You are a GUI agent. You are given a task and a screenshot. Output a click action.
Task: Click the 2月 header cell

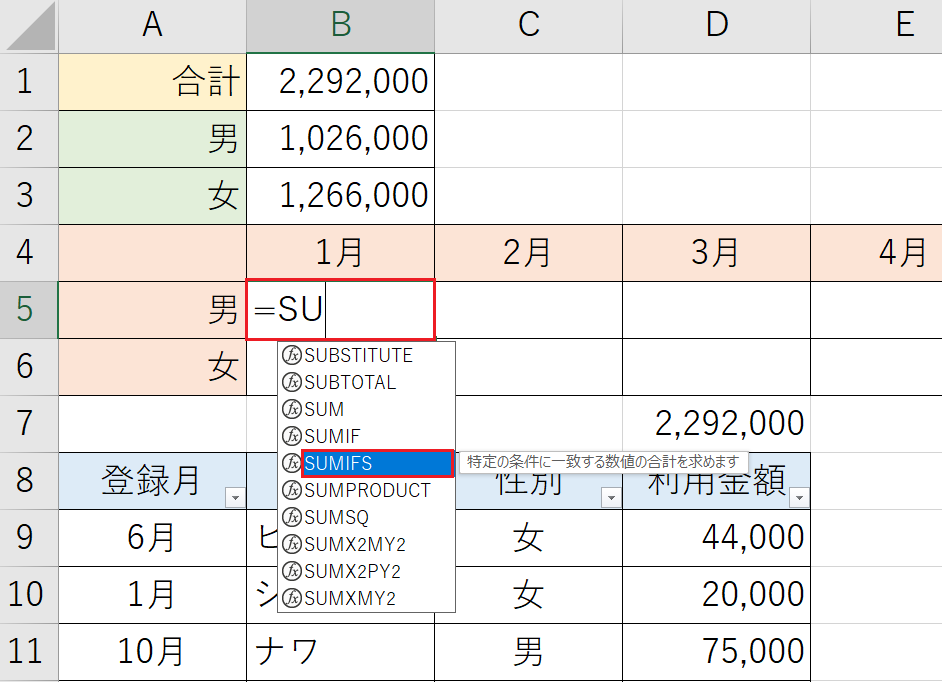pyautogui.click(x=529, y=253)
